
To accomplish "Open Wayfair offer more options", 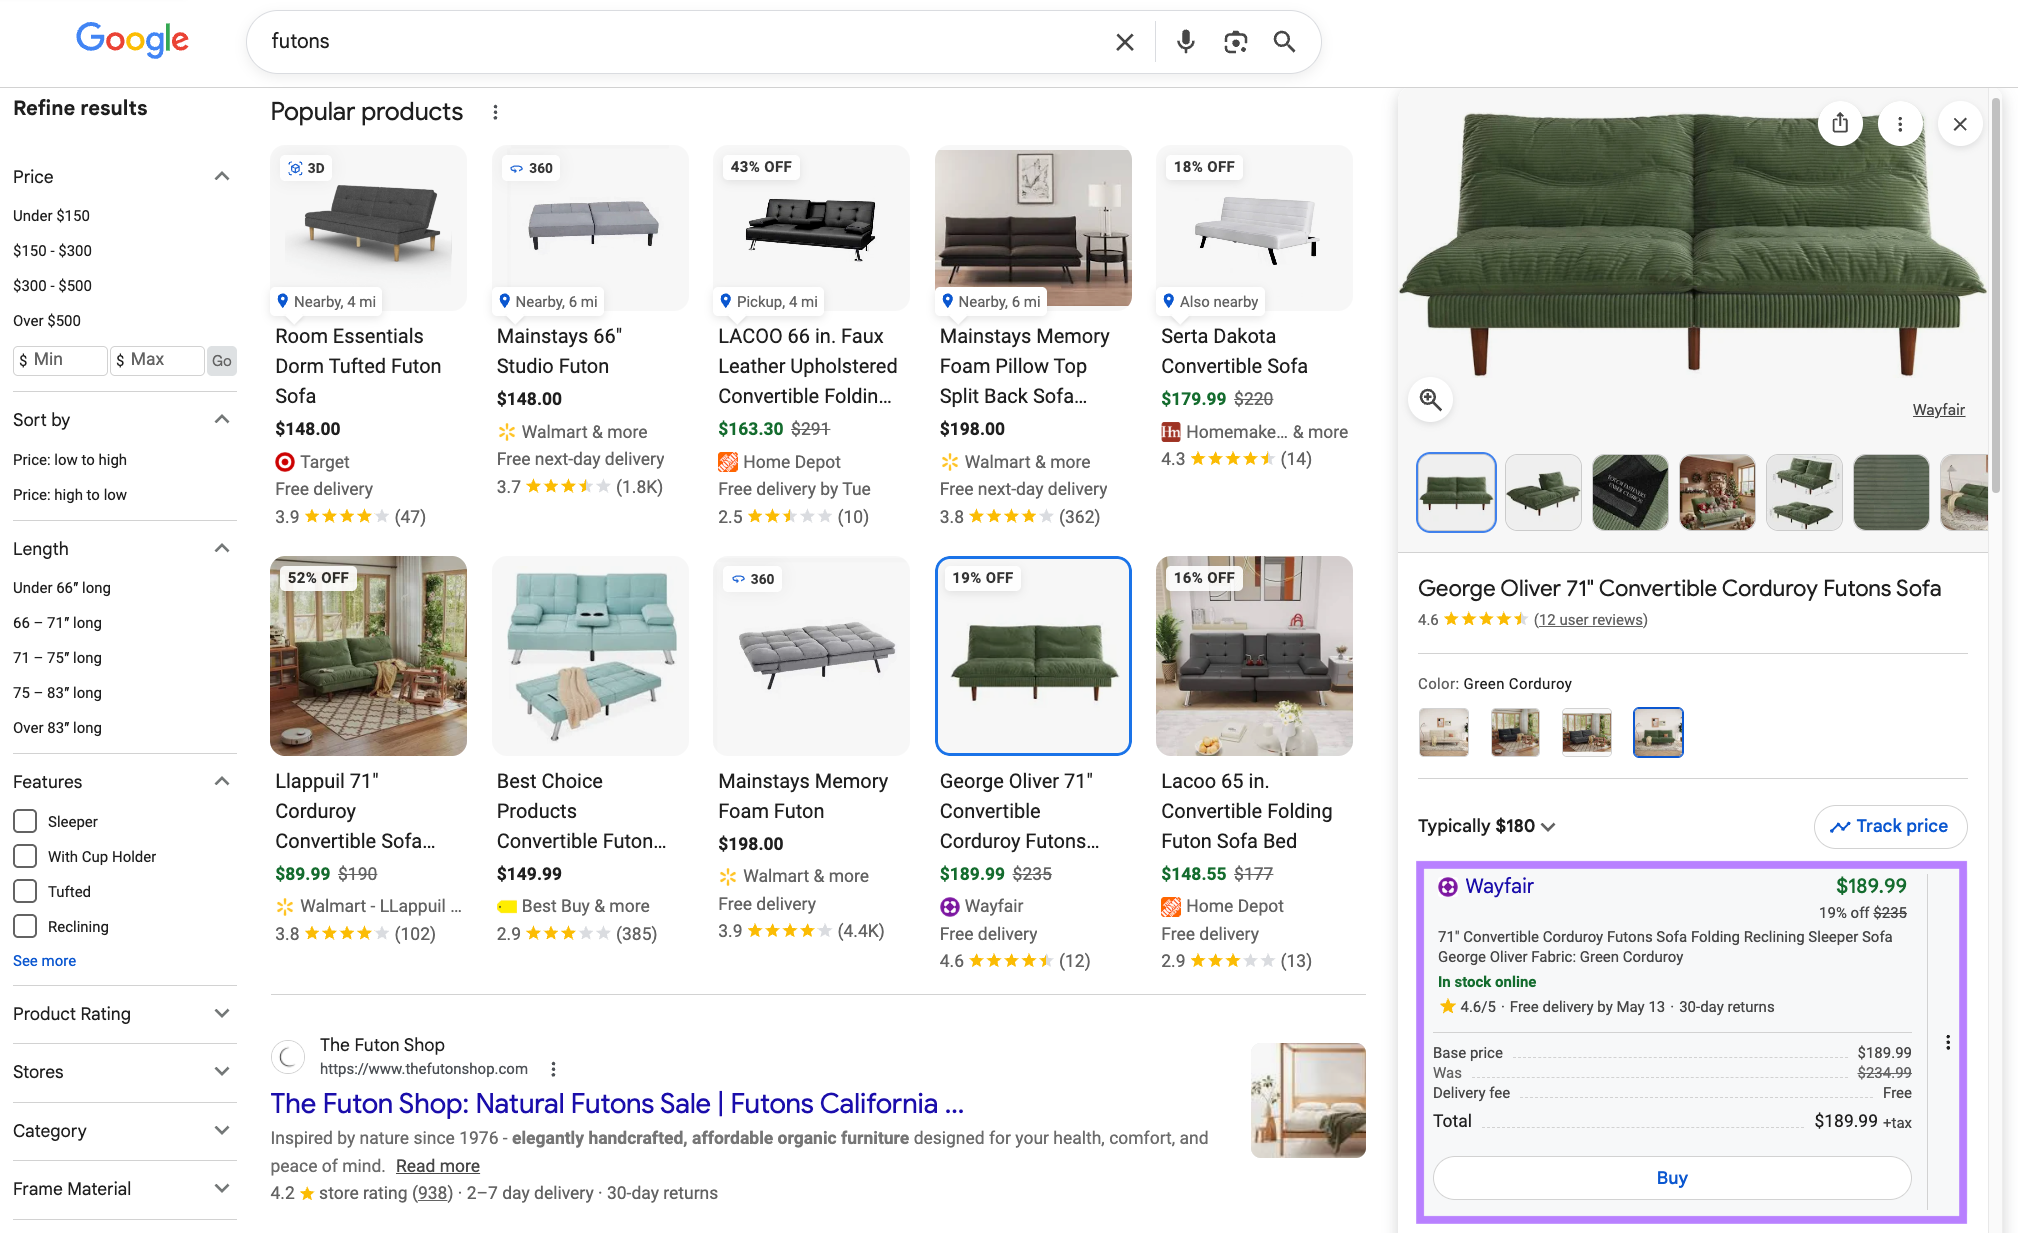I will [1948, 1043].
